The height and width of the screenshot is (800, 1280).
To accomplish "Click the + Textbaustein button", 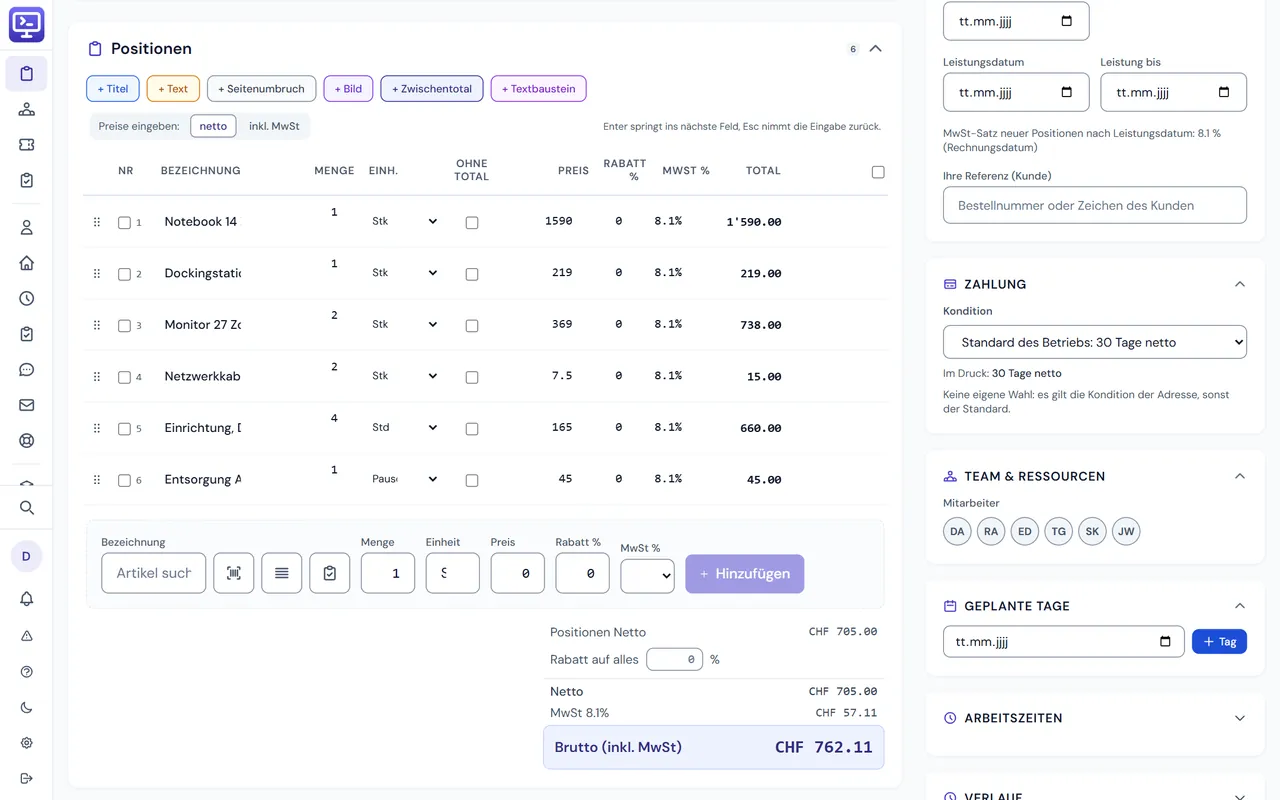I will click(539, 89).
